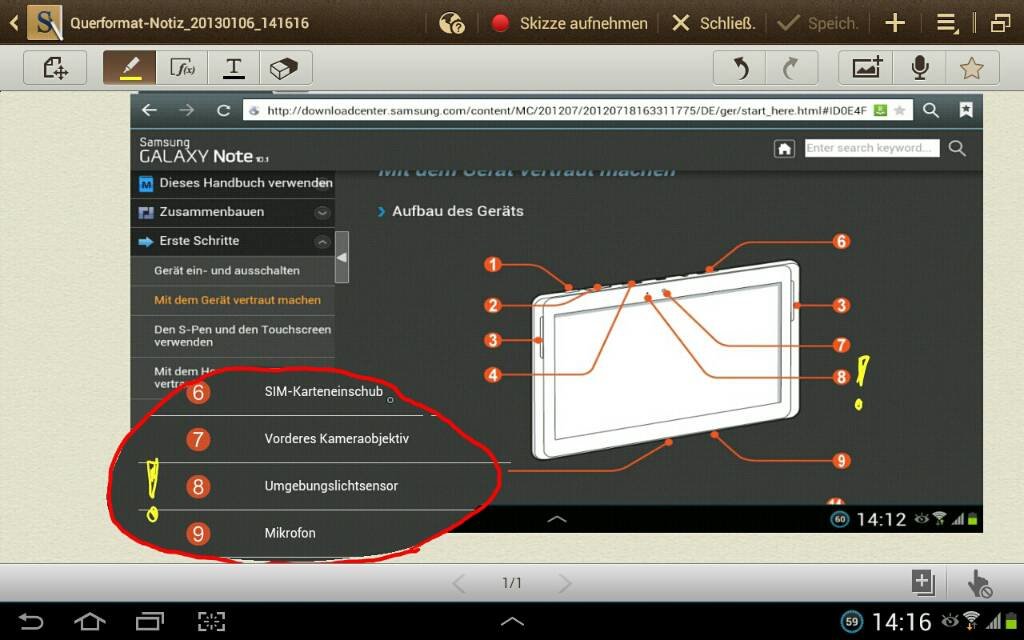
Task: Expand the mini apps tray chevron
Action: (512, 621)
